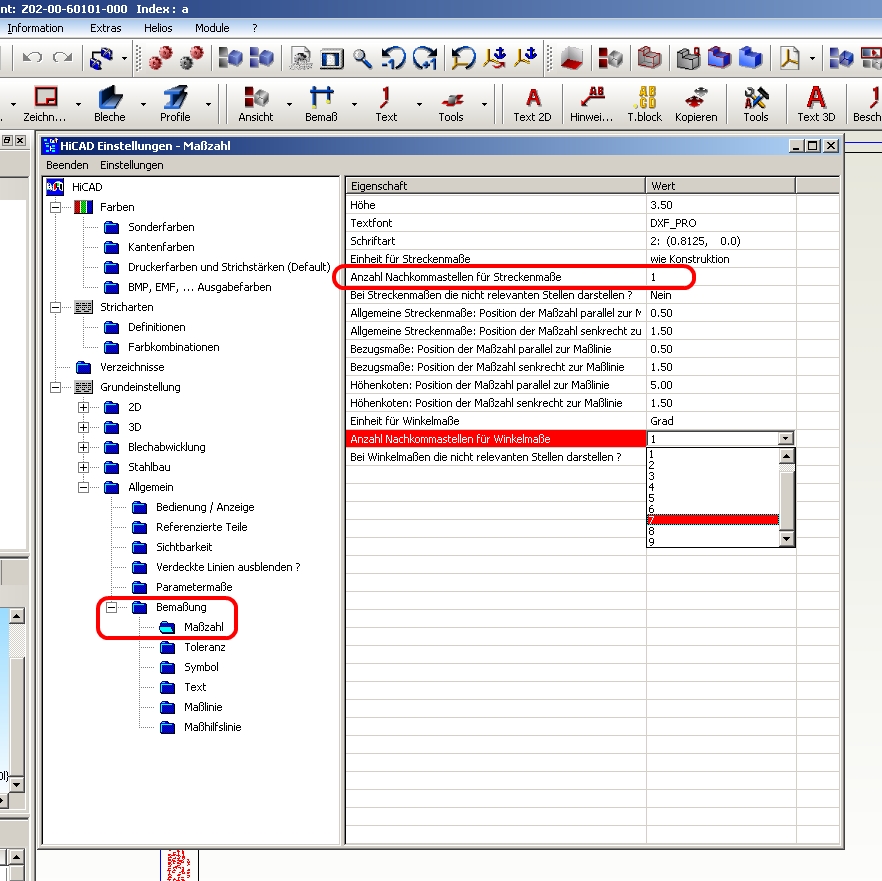
Task: Open the Einstellungen menu in settings
Action: (x=132, y=165)
